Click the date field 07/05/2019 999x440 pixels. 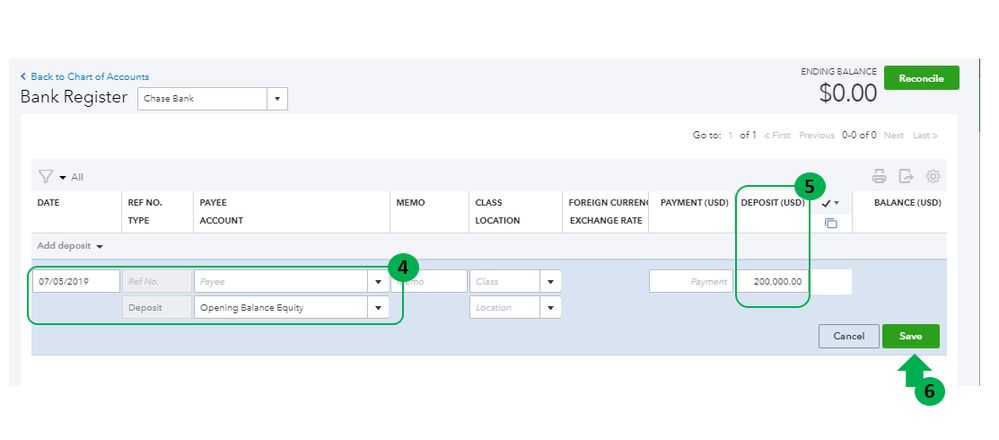(x=76, y=282)
